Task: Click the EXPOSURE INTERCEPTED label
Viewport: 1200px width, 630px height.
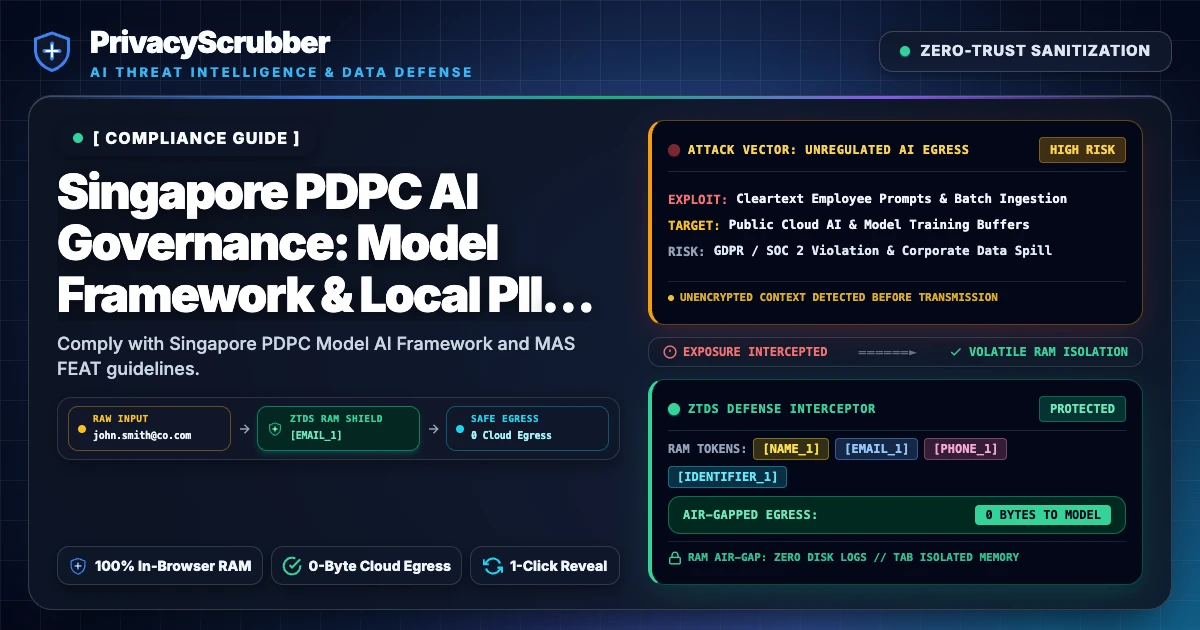Action: [x=755, y=352]
